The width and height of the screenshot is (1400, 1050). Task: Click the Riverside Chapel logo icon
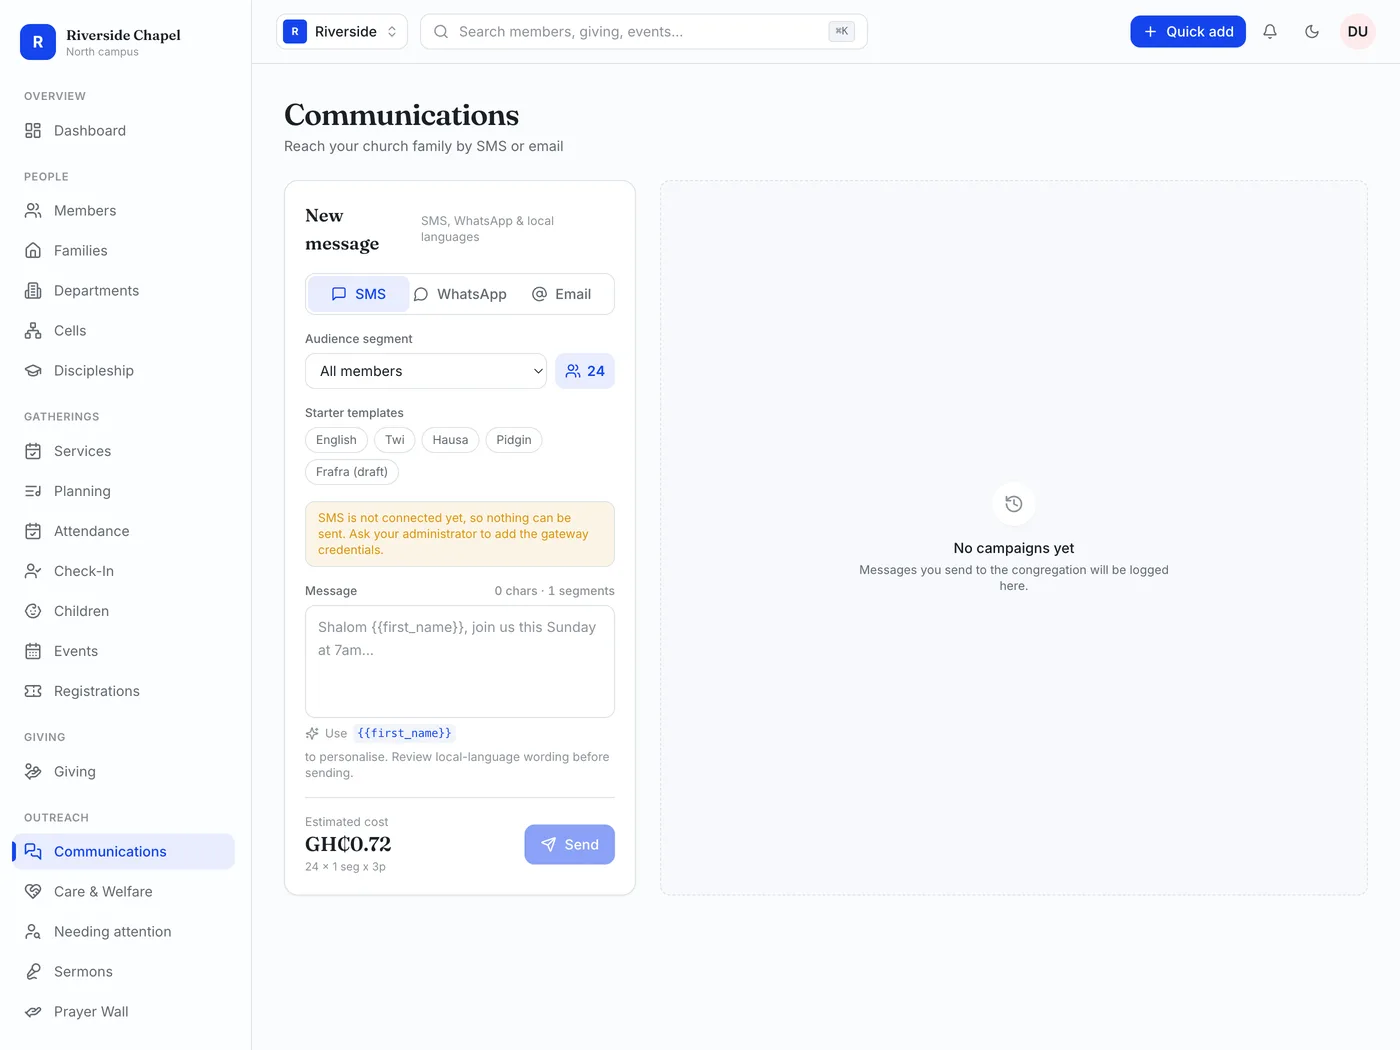[38, 42]
